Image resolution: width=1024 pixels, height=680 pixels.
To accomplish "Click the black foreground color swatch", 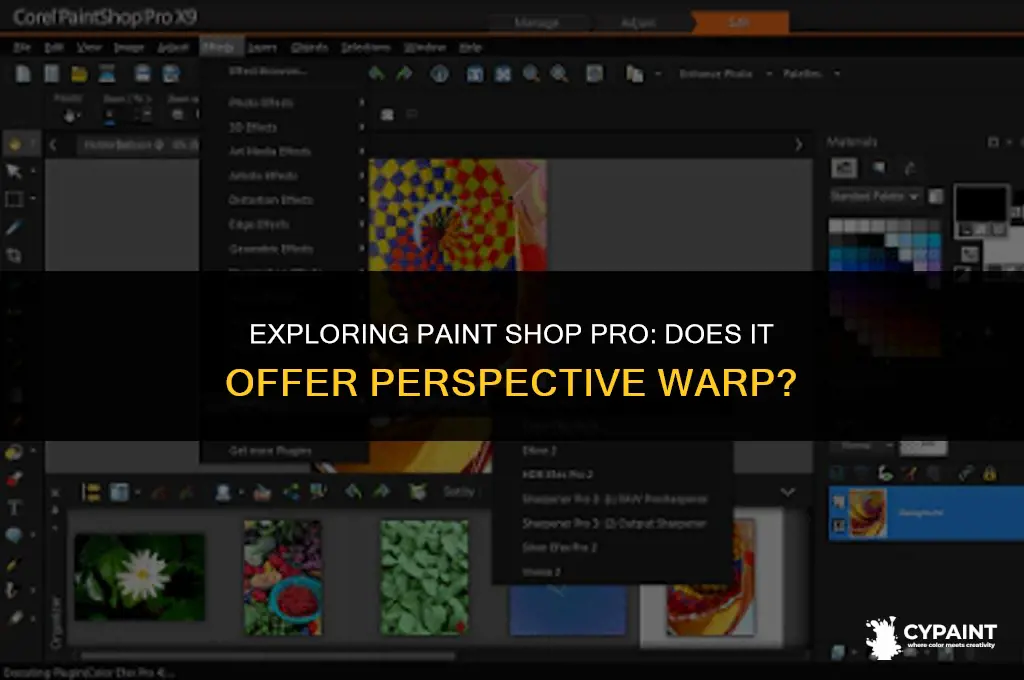I will pyautogui.click(x=980, y=204).
